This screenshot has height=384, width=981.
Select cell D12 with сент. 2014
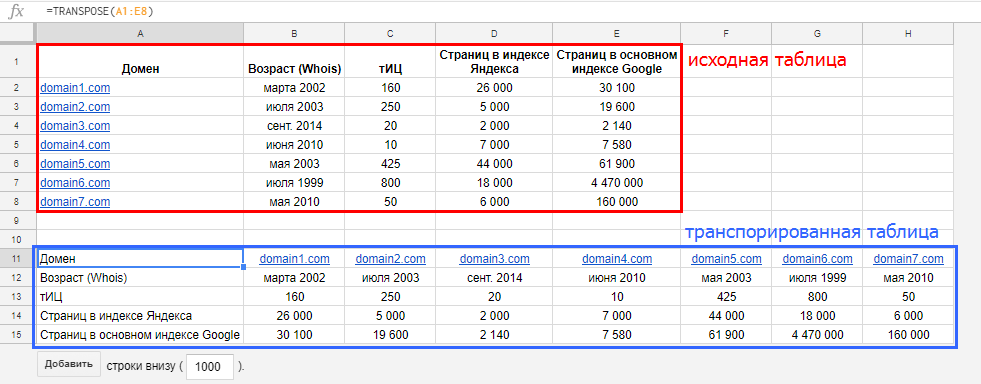[x=494, y=278]
